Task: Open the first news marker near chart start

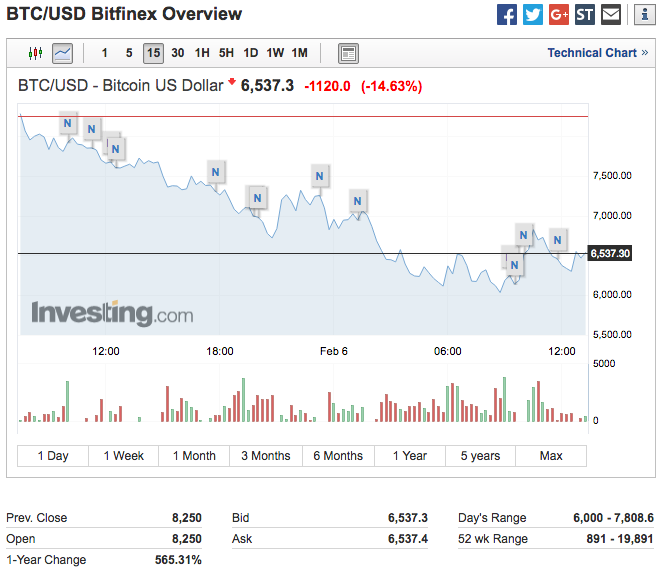Action: (x=68, y=123)
